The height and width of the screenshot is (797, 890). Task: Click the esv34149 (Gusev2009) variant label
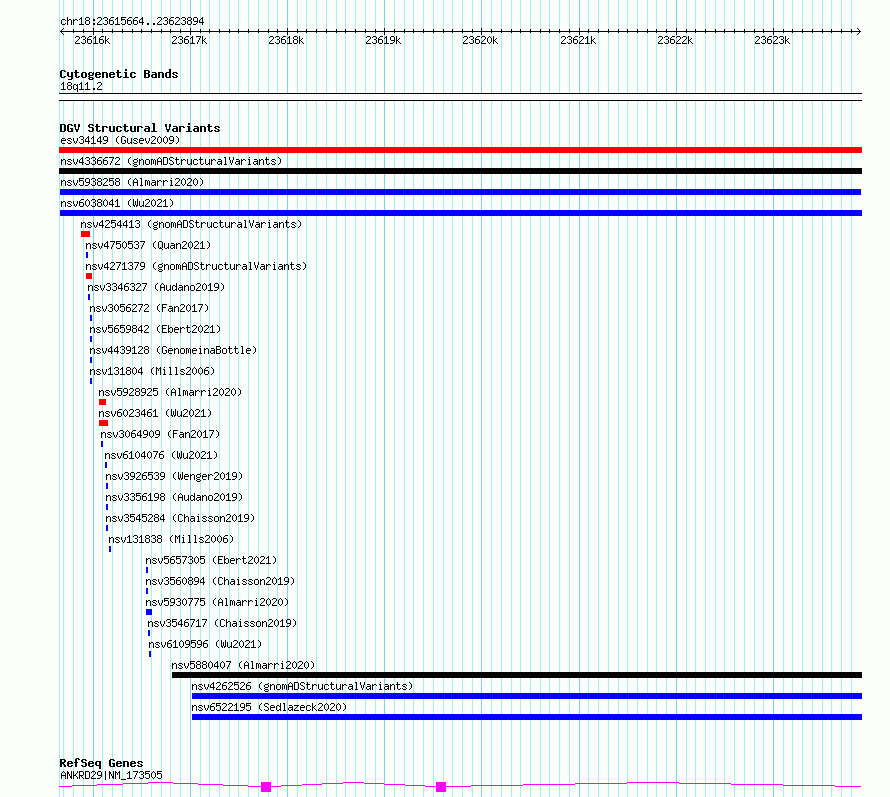point(120,140)
